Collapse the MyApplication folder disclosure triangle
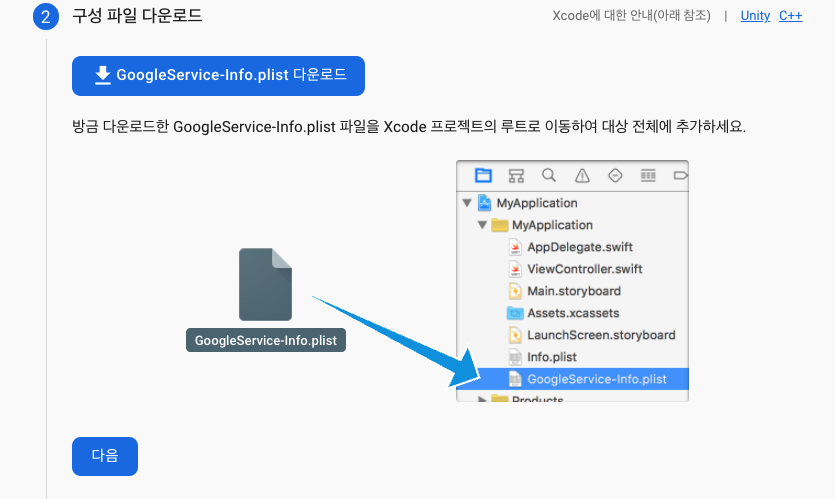This screenshot has height=499, width=835. tap(482, 225)
